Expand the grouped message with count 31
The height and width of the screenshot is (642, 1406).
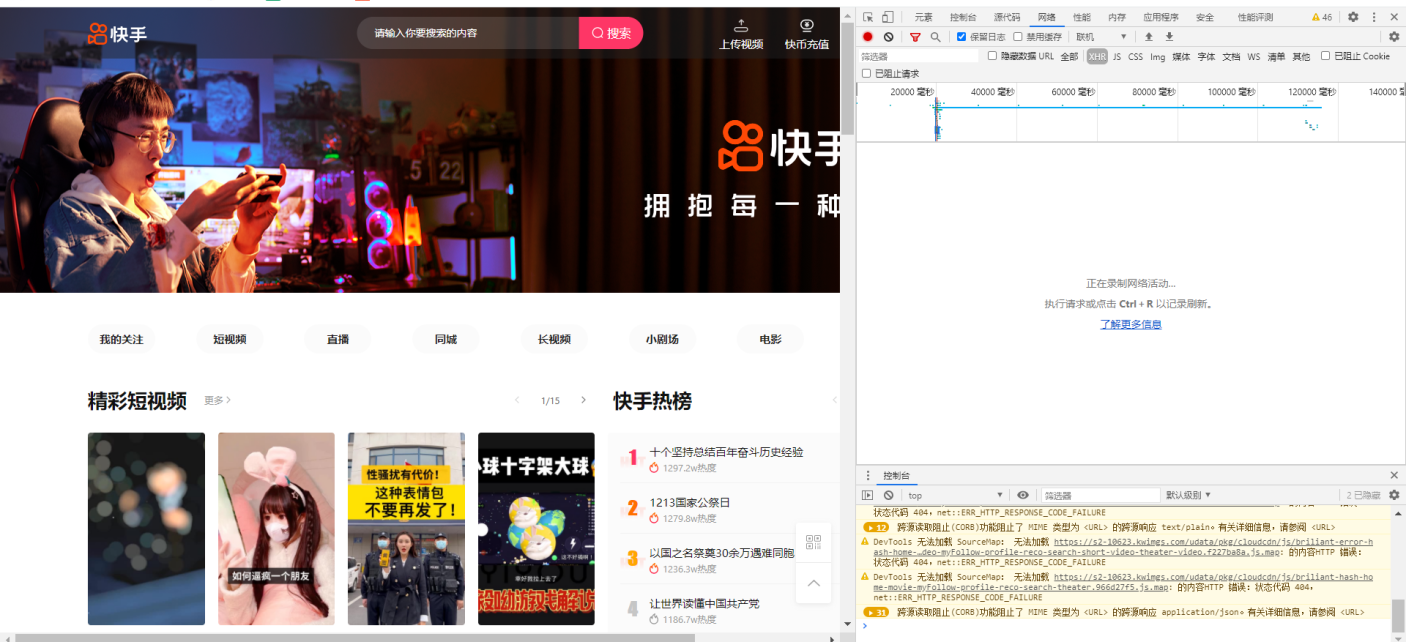point(877,612)
